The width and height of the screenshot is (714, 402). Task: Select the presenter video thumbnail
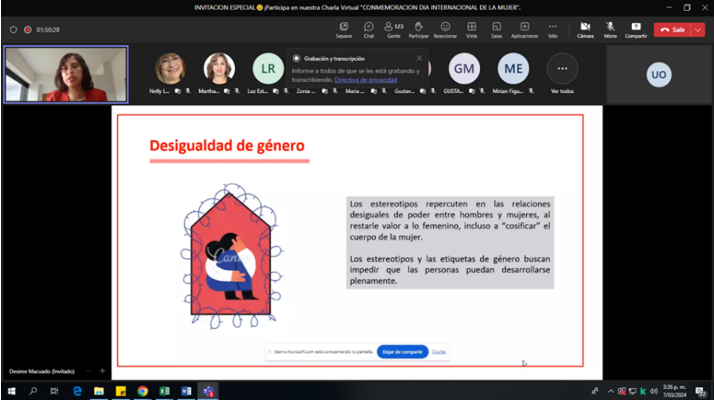pyautogui.click(x=66, y=75)
